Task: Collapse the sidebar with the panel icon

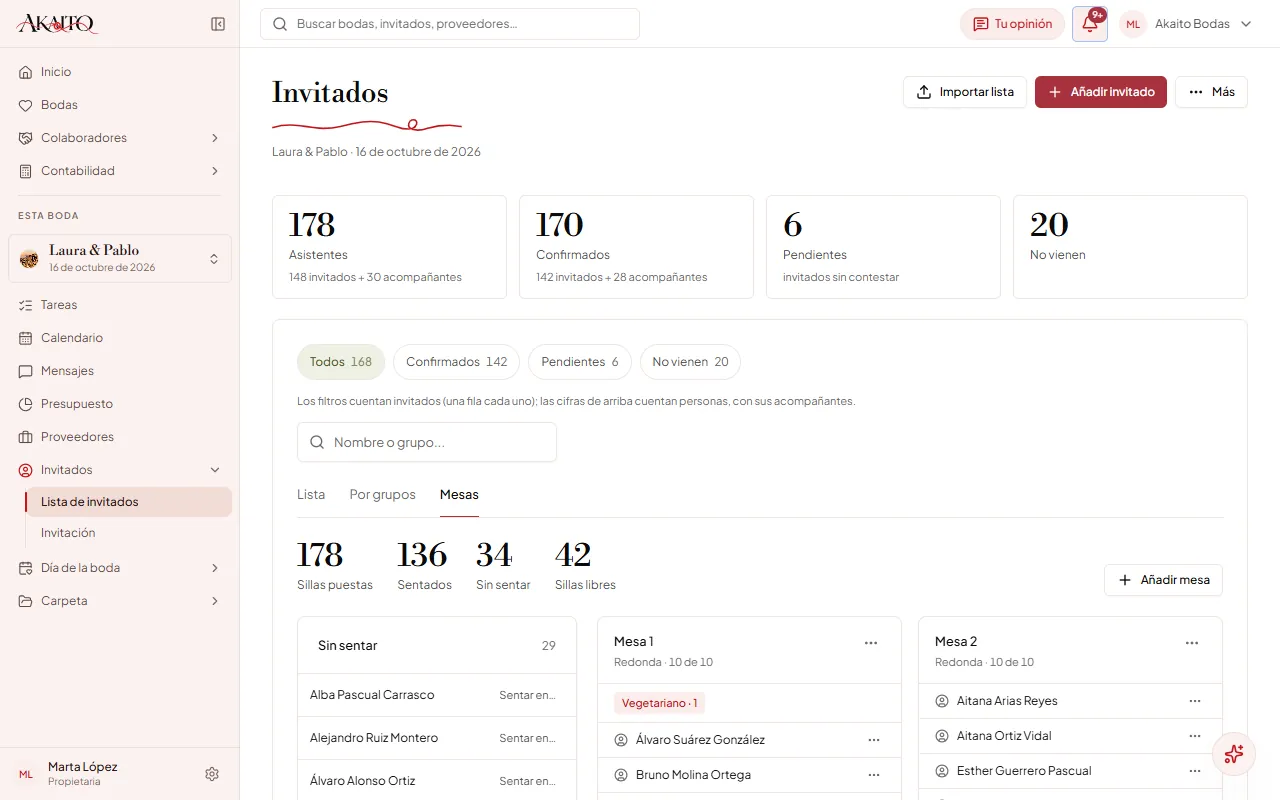Action: [218, 24]
